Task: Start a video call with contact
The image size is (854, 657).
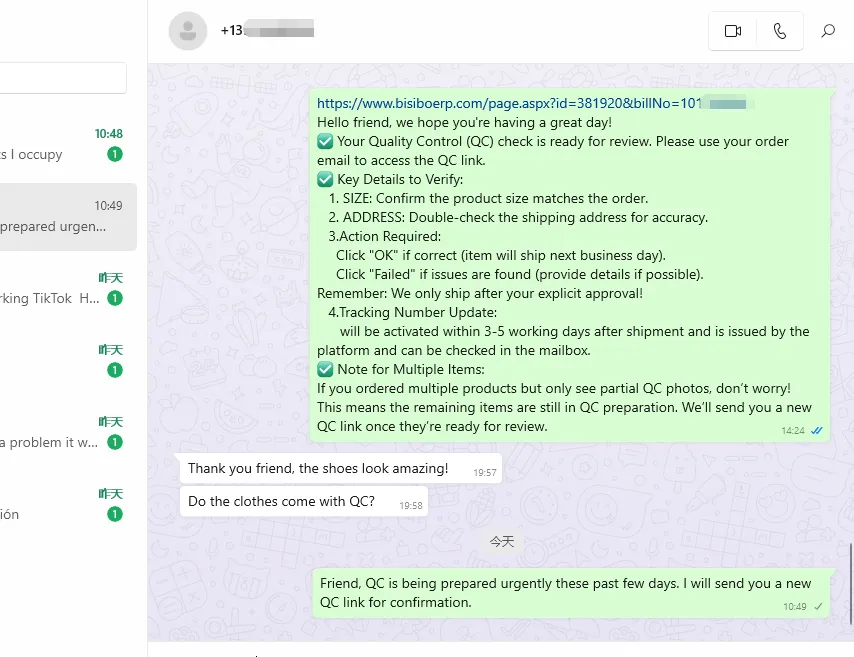Action: coord(733,31)
